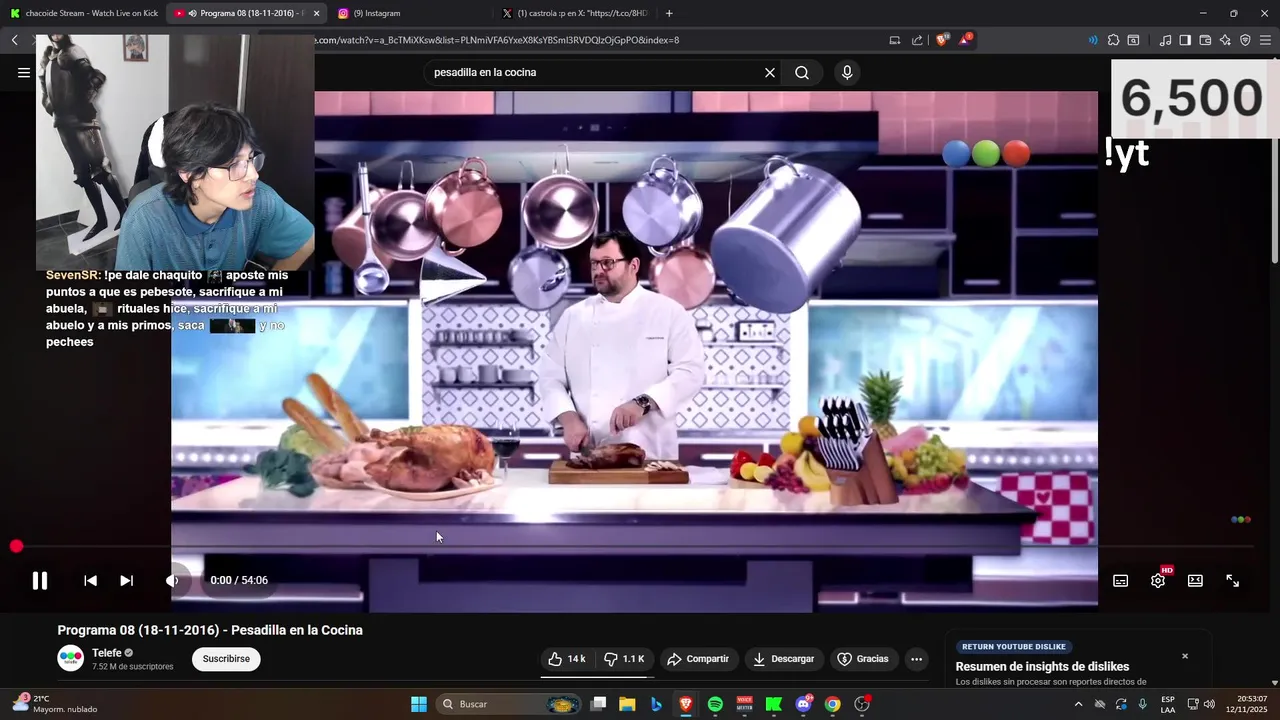Click the Descargar download button
The width and height of the screenshot is (1280, 720).
[x=783, y=659]
